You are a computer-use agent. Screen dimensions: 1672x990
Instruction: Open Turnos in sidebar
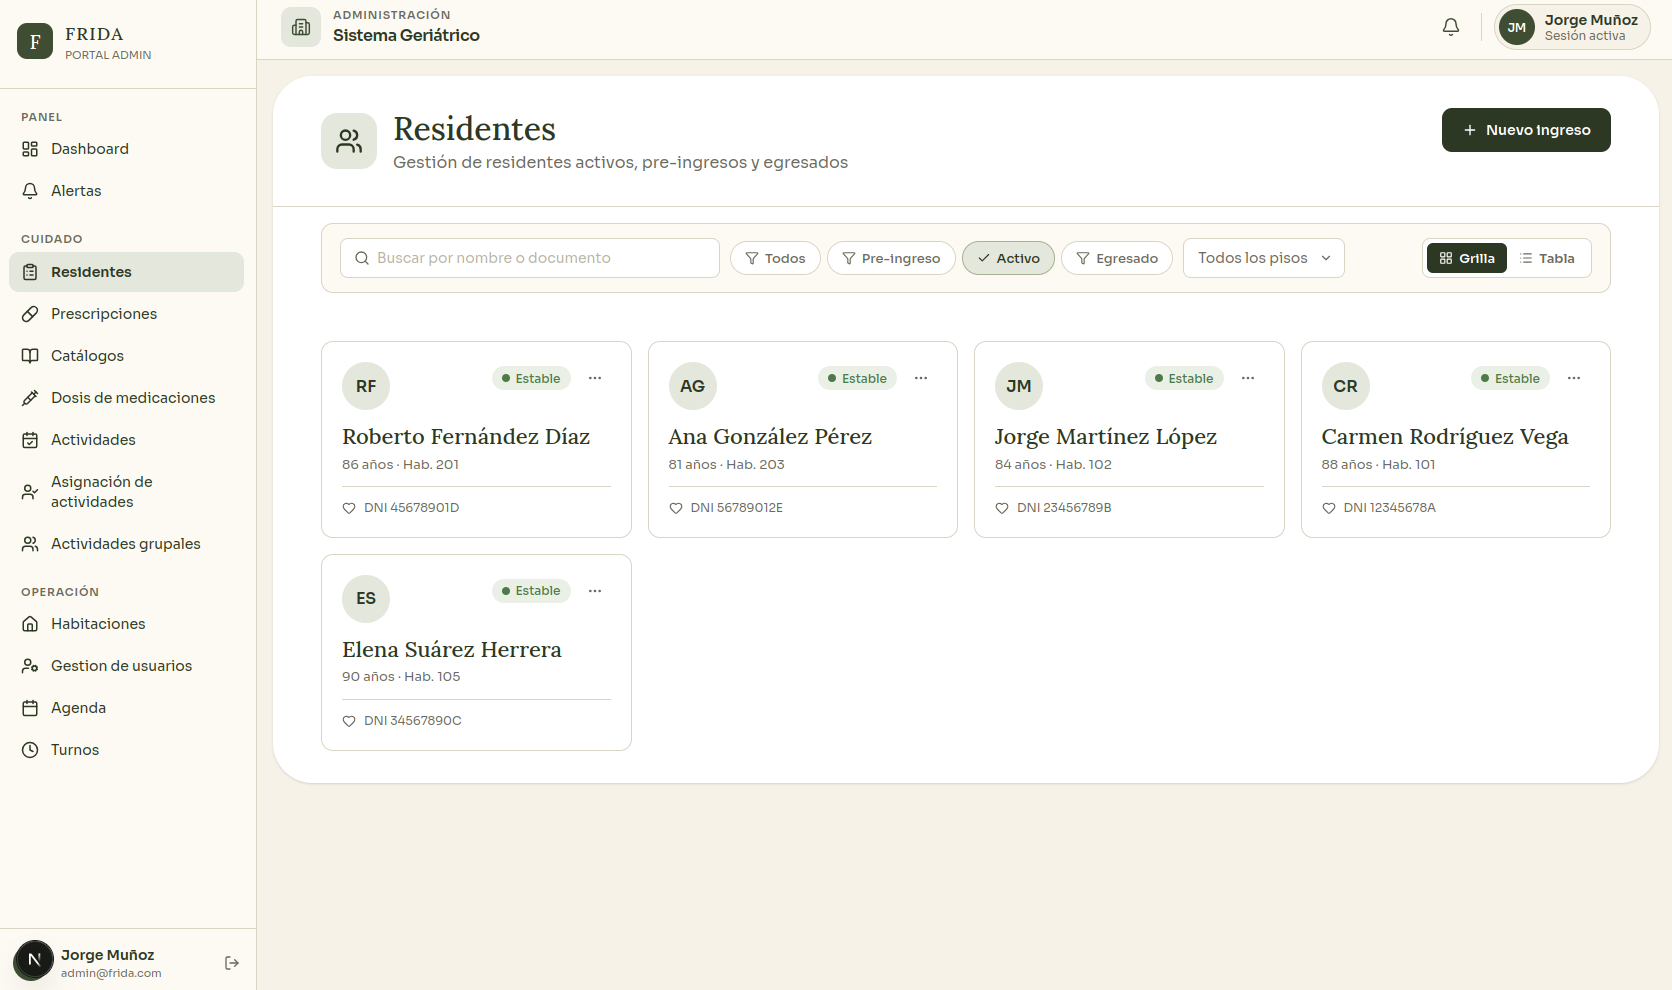tap(126, 750)
